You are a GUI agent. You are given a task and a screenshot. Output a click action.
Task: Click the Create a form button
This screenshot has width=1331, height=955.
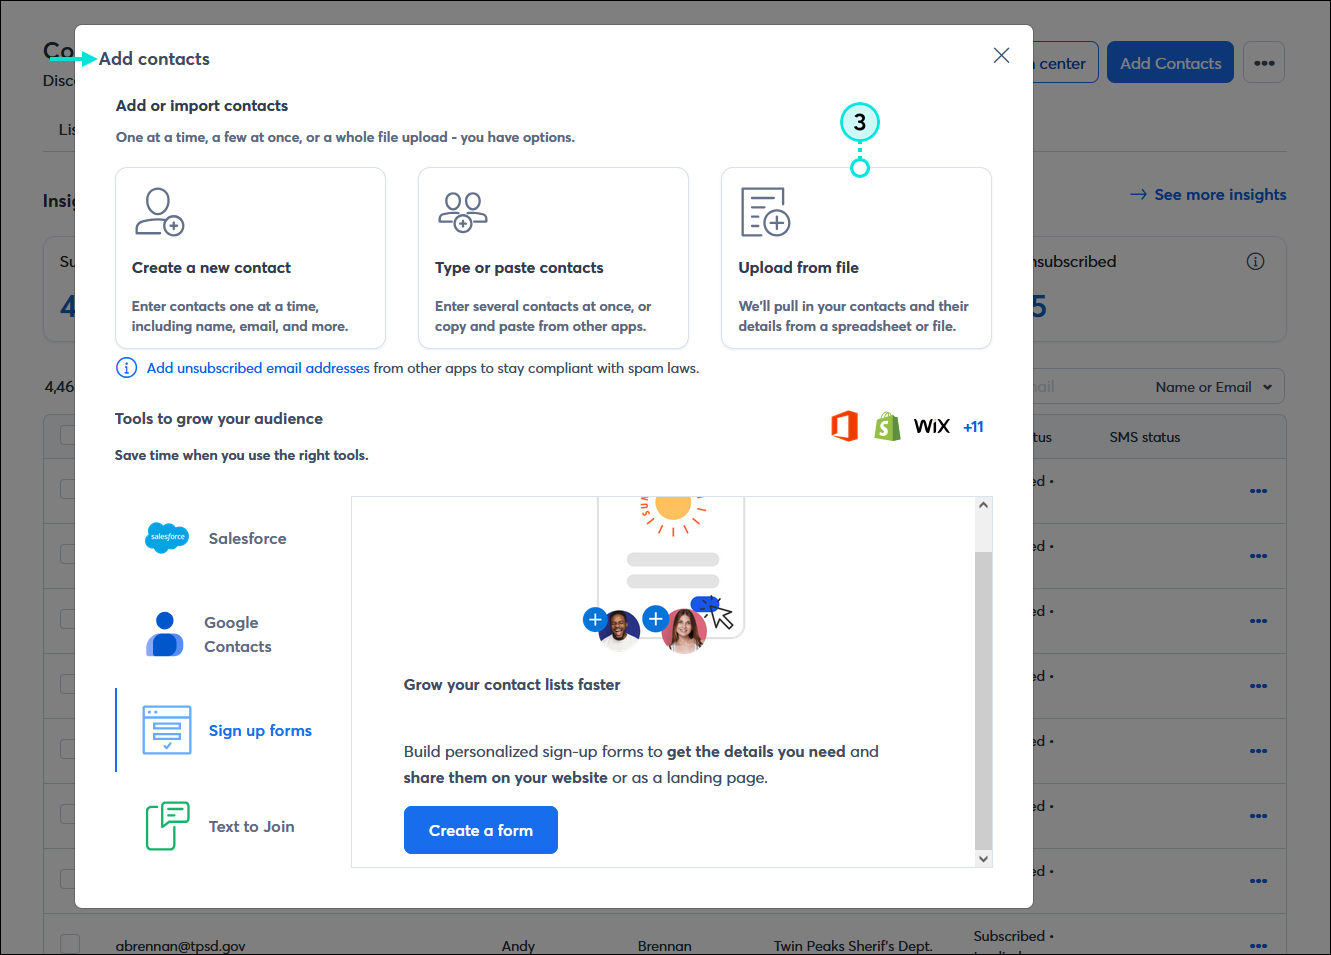click(x=481, y=830)
